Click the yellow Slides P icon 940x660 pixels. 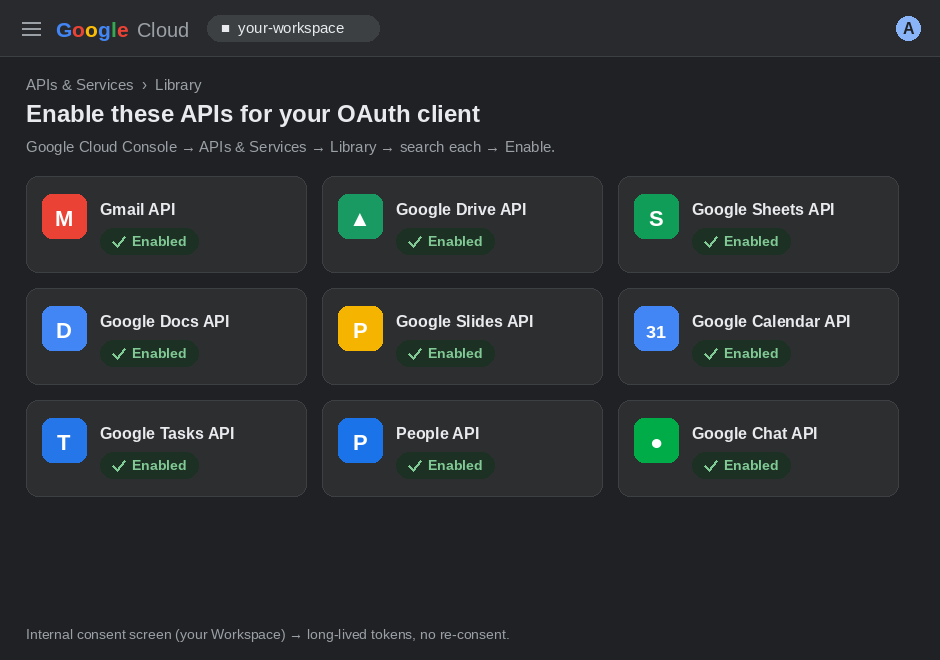[x=360, y=329]
